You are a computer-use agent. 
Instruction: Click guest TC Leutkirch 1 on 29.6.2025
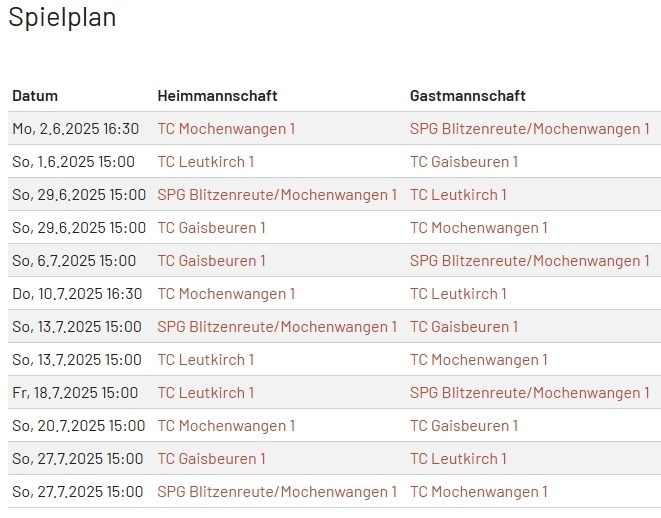[458, 194]
